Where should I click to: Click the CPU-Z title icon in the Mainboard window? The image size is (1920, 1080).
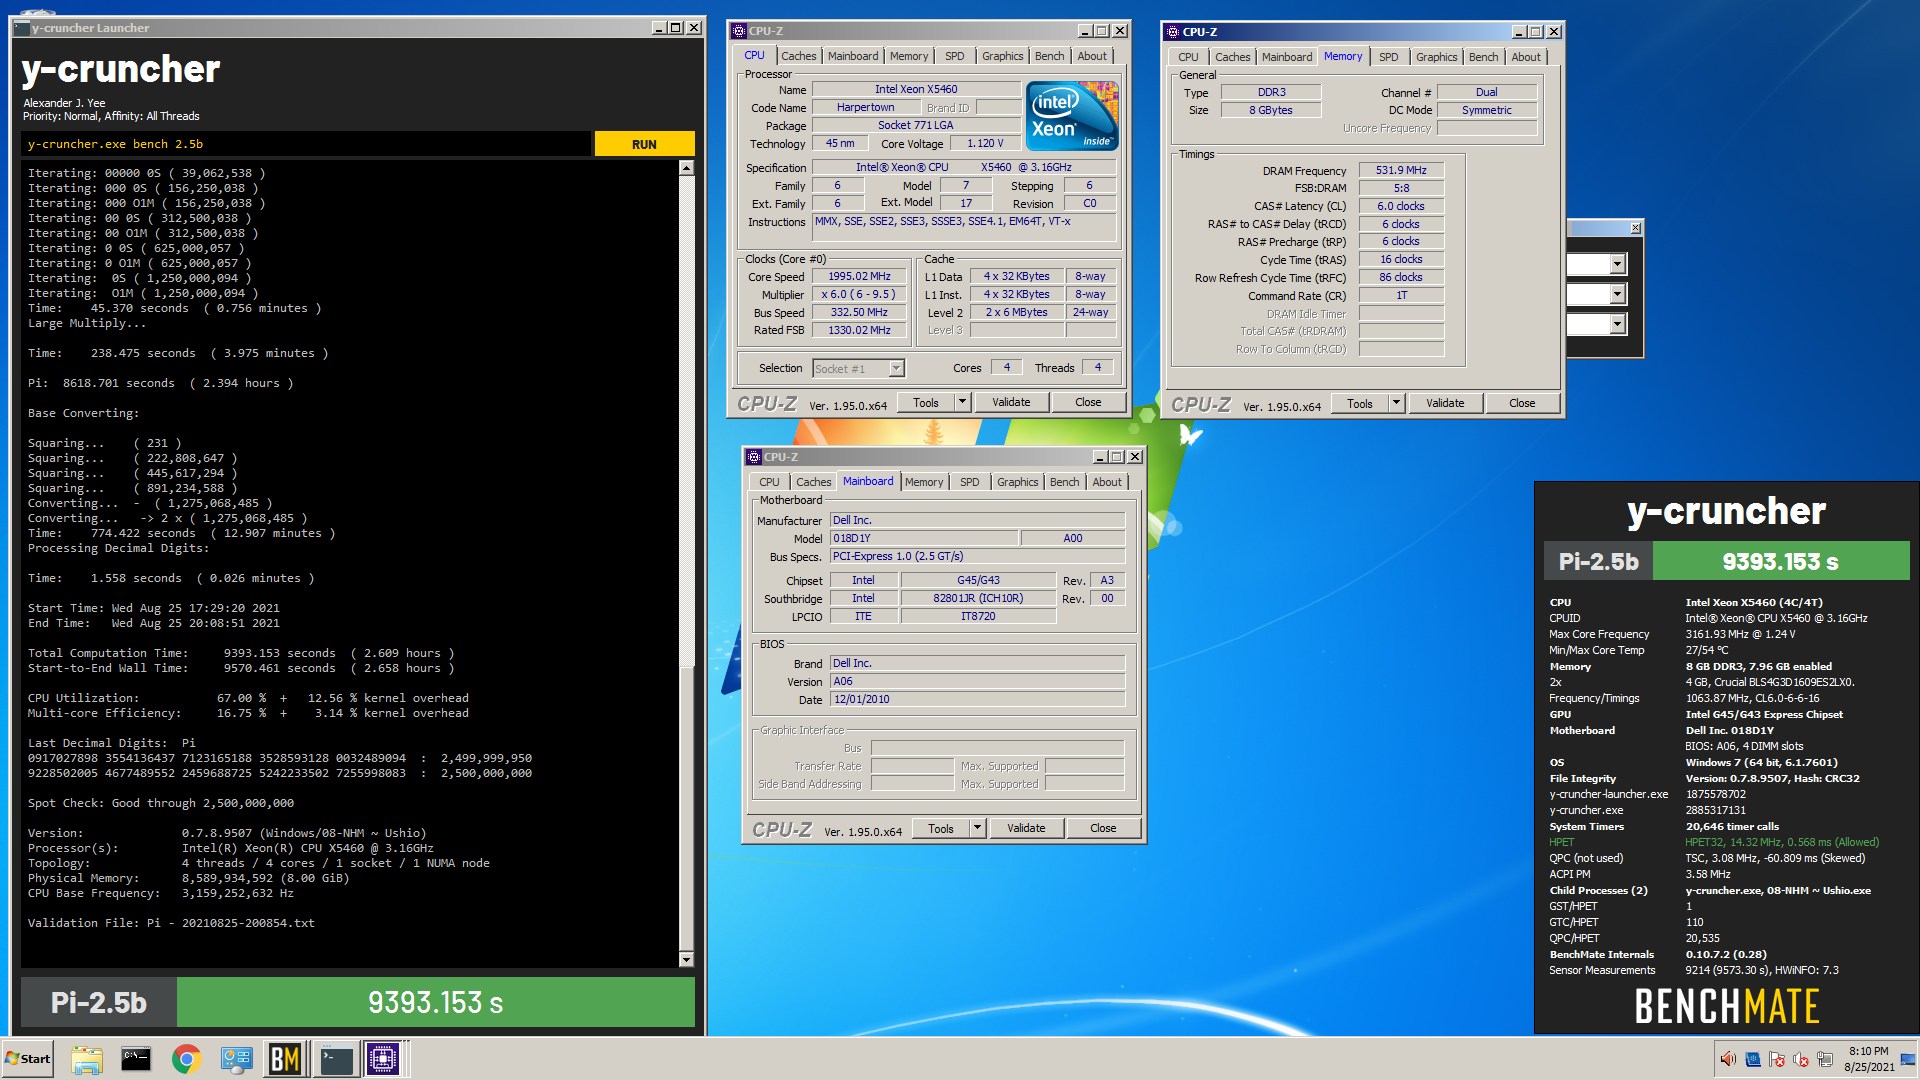click(754, 457)
